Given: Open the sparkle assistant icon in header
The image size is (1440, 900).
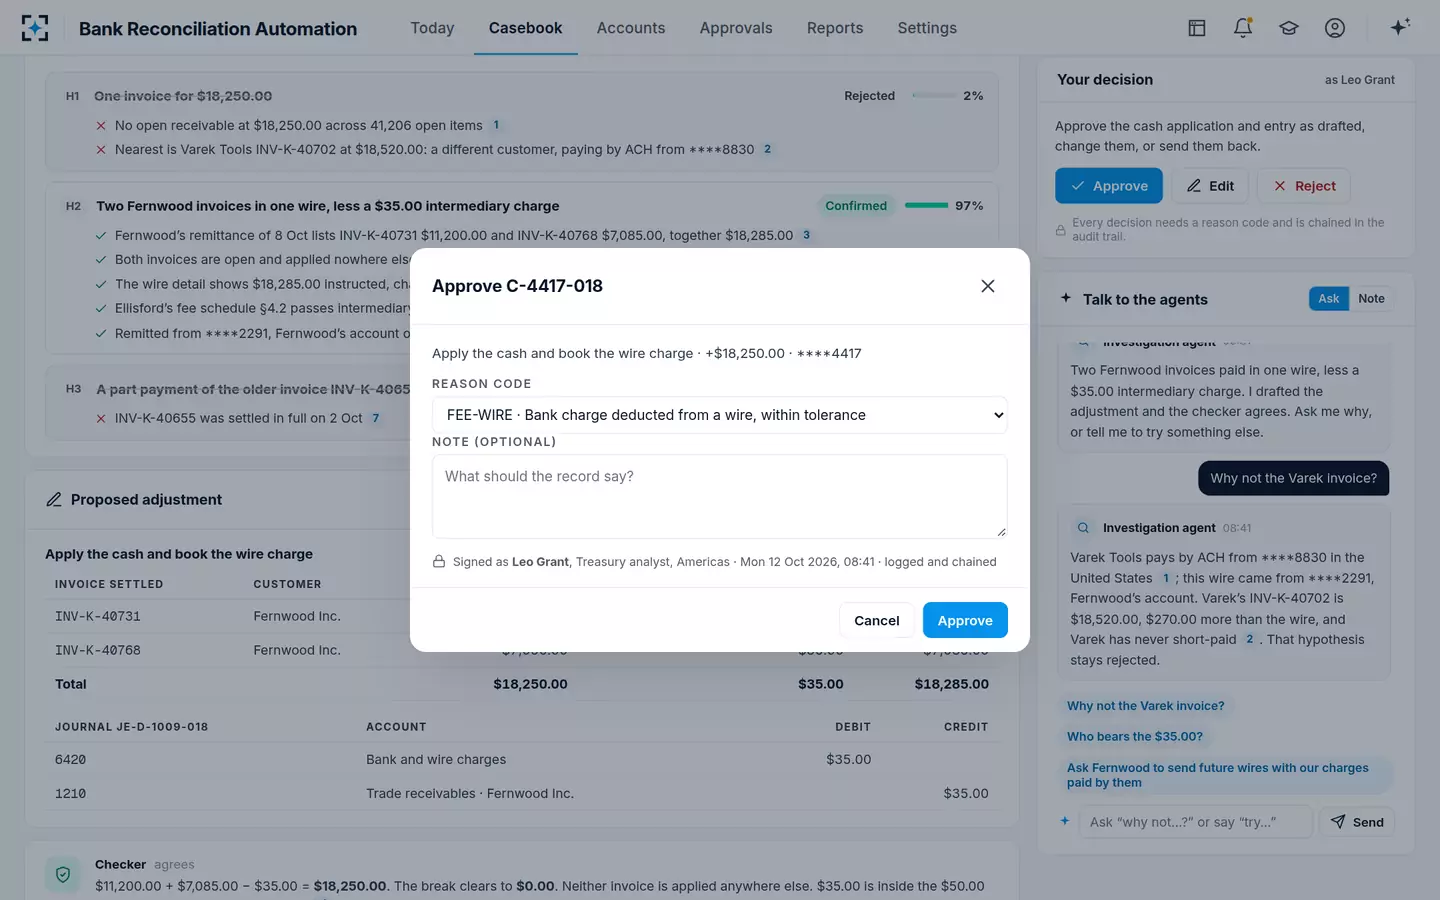Looking at the screenshot, I should 1400,27.
